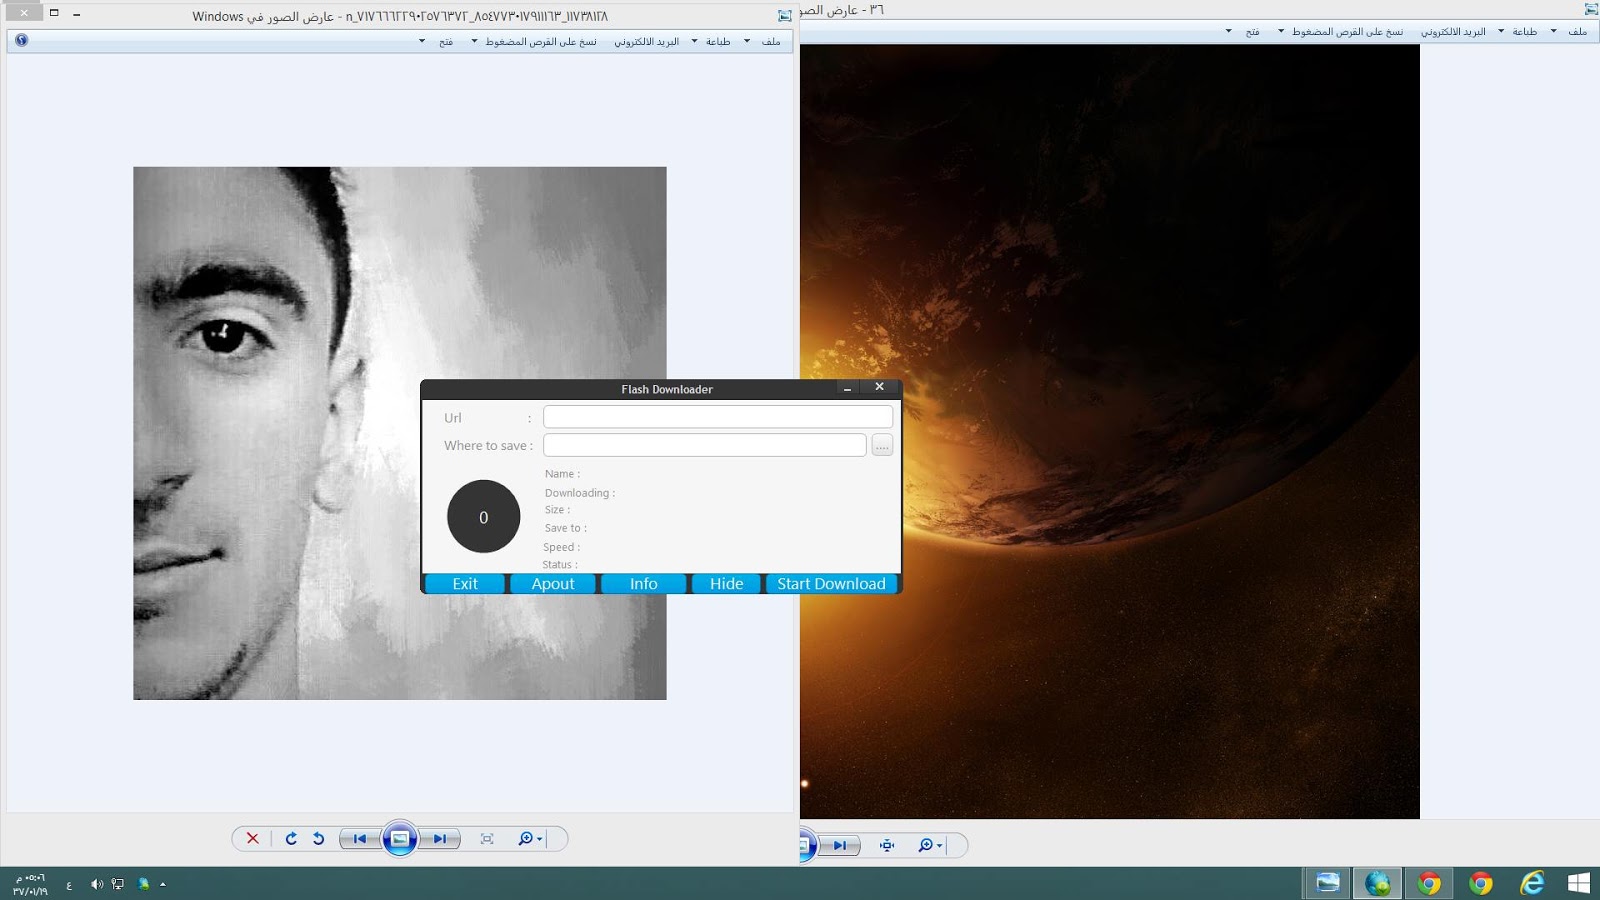Go to the next image using the forward icon

pyautogui.click(x=439, y=839)
